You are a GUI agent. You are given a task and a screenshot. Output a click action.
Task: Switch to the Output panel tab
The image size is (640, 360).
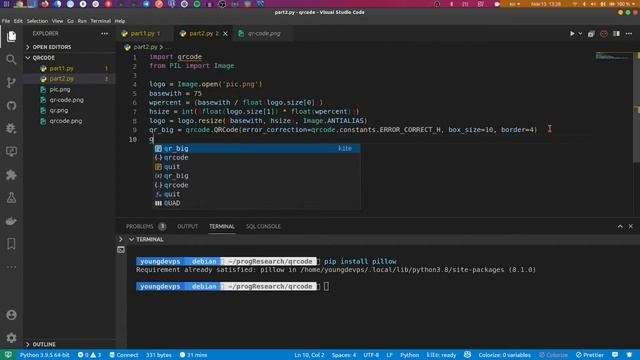point(187,226)
